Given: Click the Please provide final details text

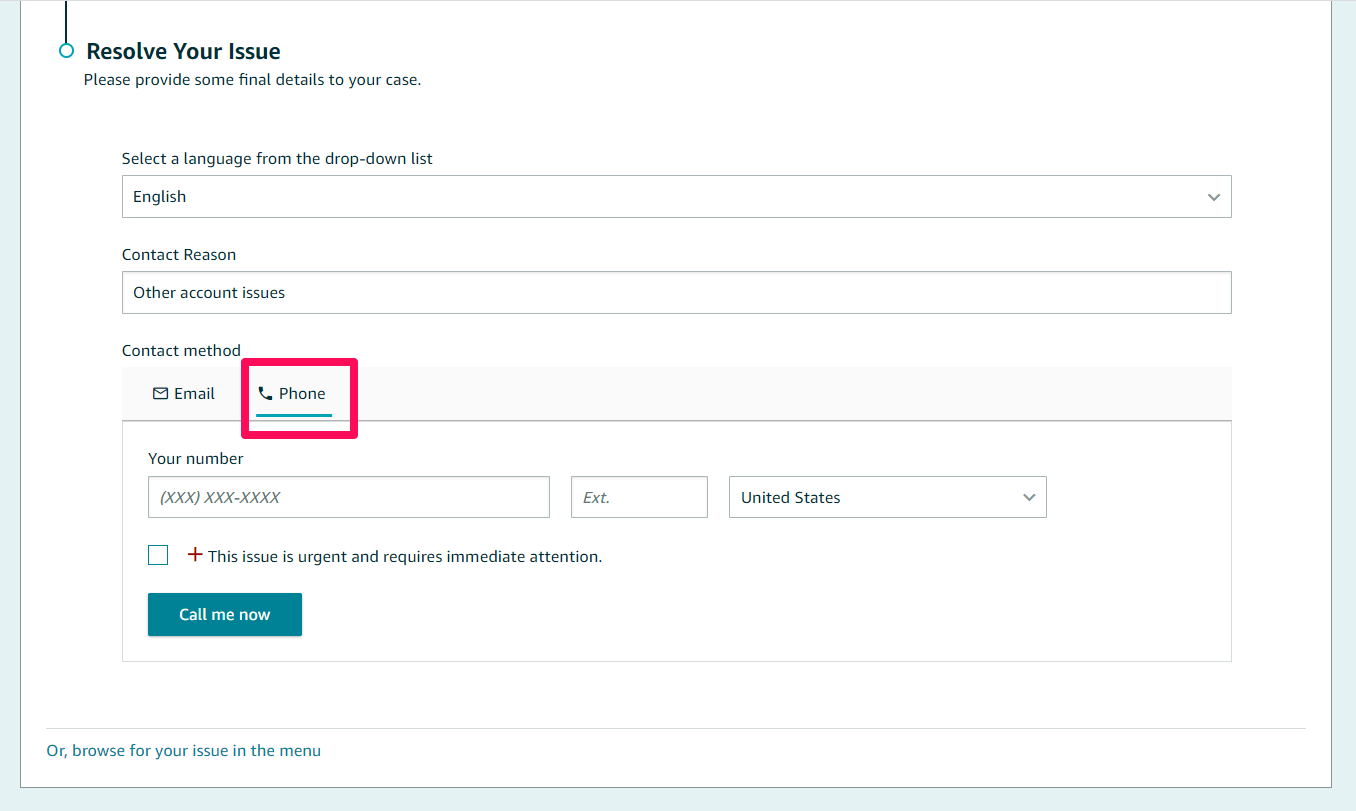Looking at the screenshot, I should click(x=253, y=79).
